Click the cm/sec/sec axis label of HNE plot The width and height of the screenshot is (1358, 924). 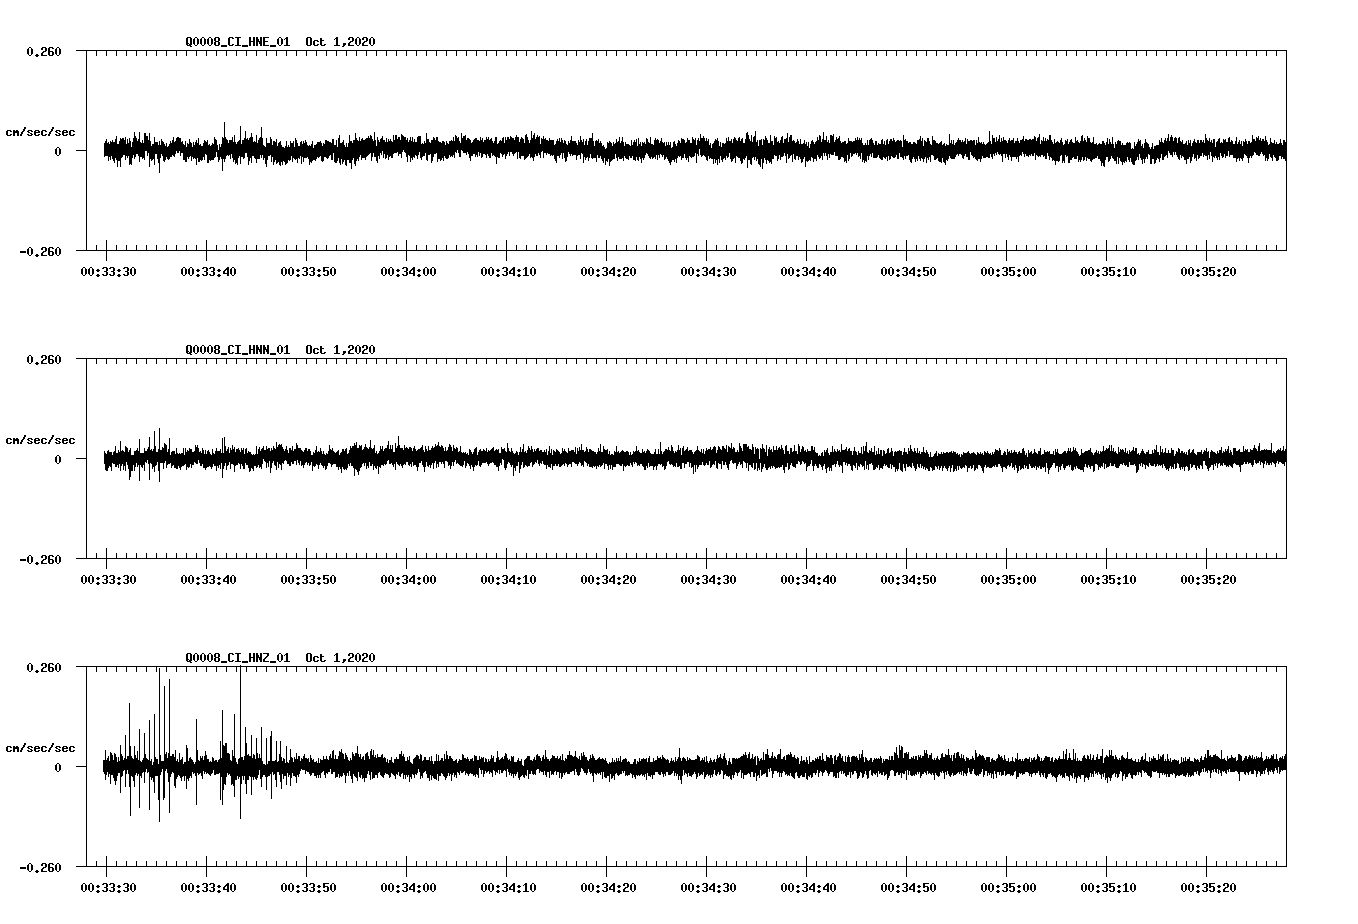[41, 131]
